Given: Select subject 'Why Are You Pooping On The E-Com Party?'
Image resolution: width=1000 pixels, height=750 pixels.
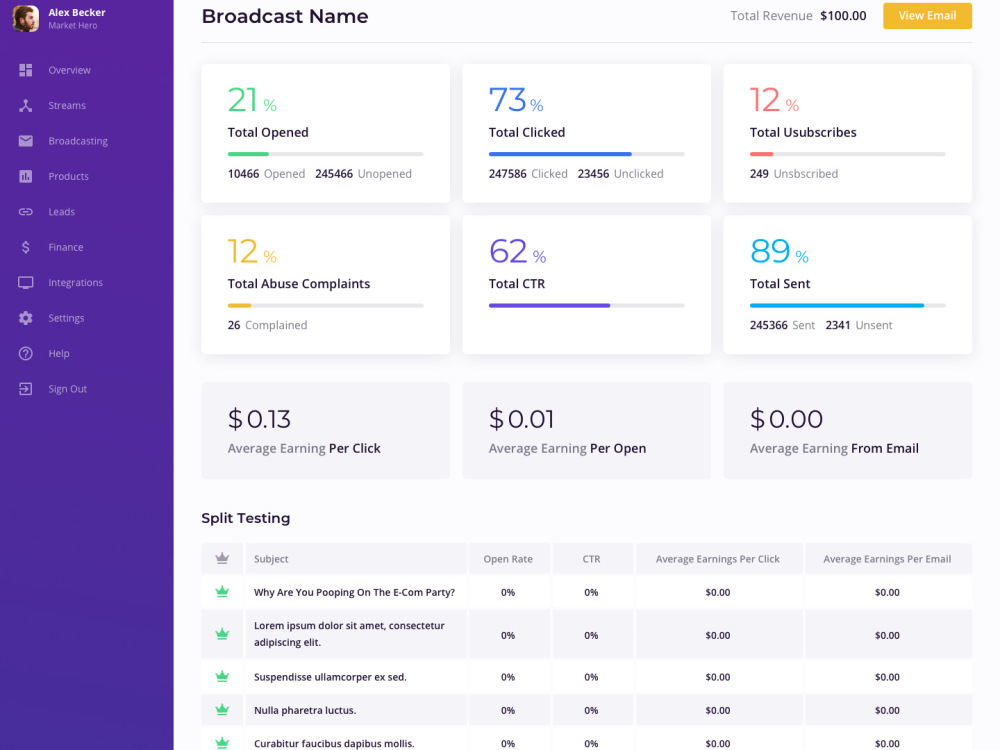Looking at the screenshot, I should [355, 592].
